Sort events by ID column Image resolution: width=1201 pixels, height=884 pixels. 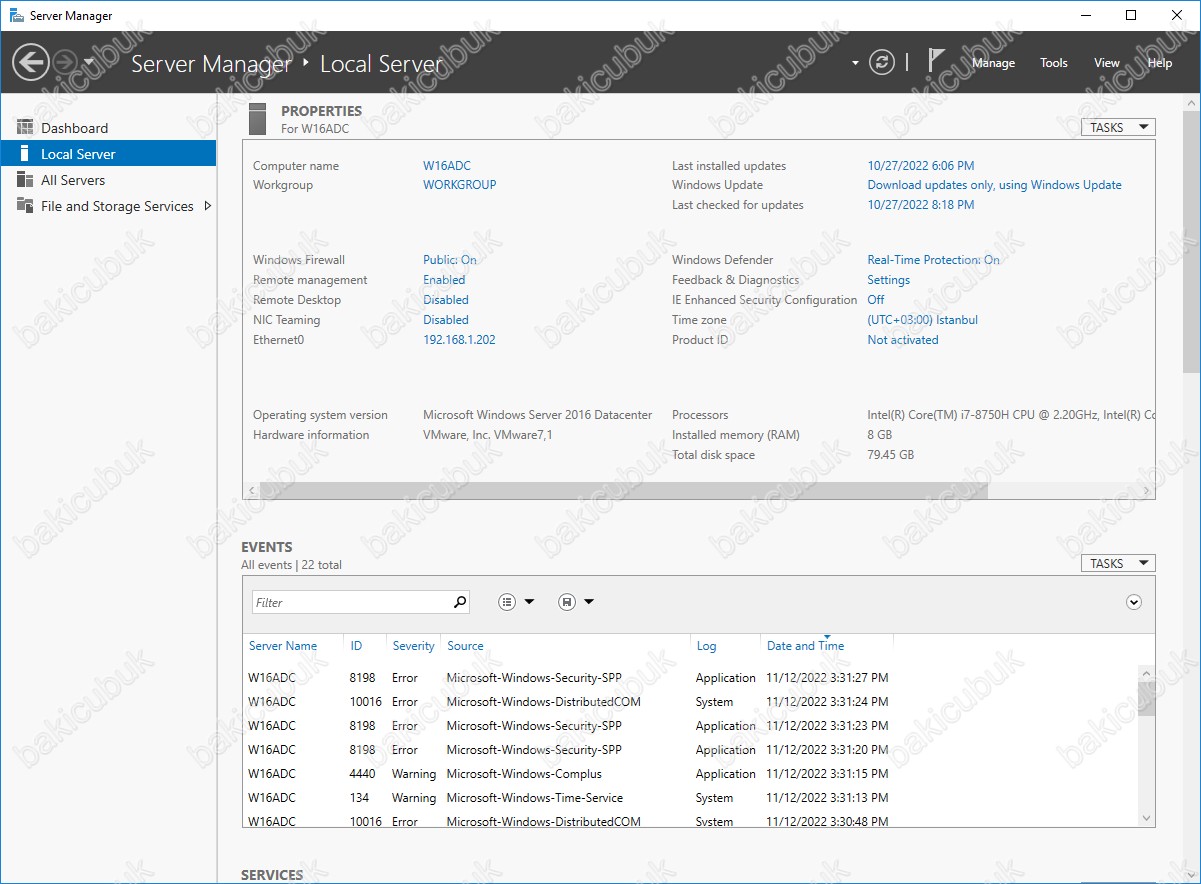(x=356, y=646)
